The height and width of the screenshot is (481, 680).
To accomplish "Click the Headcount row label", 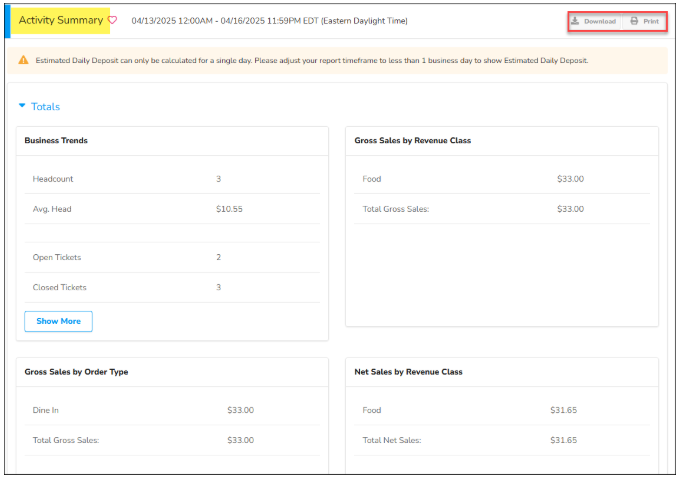I will point(53,179).
